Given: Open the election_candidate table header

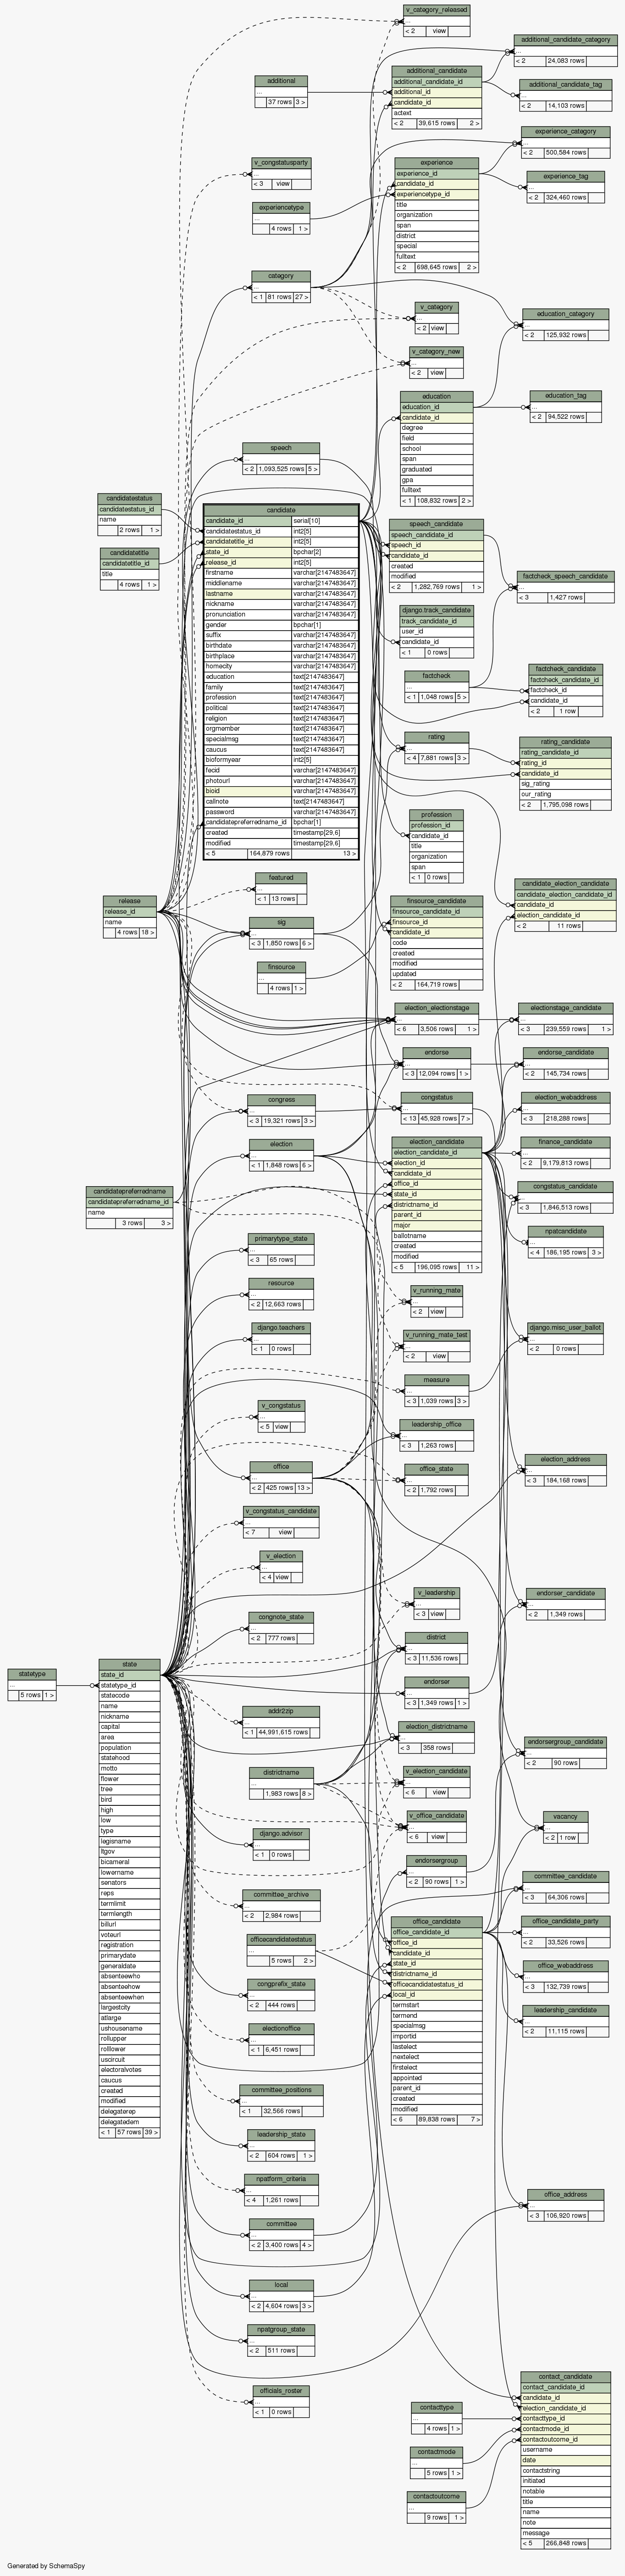Looking at the screenshot, I should (x=436, y=1141).
